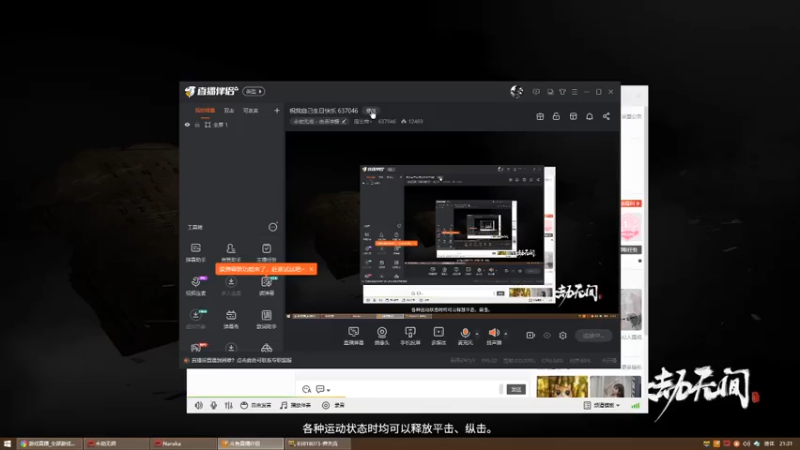Open the feedback message icon in title bar
This screenshot has width=800, height=450.
(x=536, y=92)
